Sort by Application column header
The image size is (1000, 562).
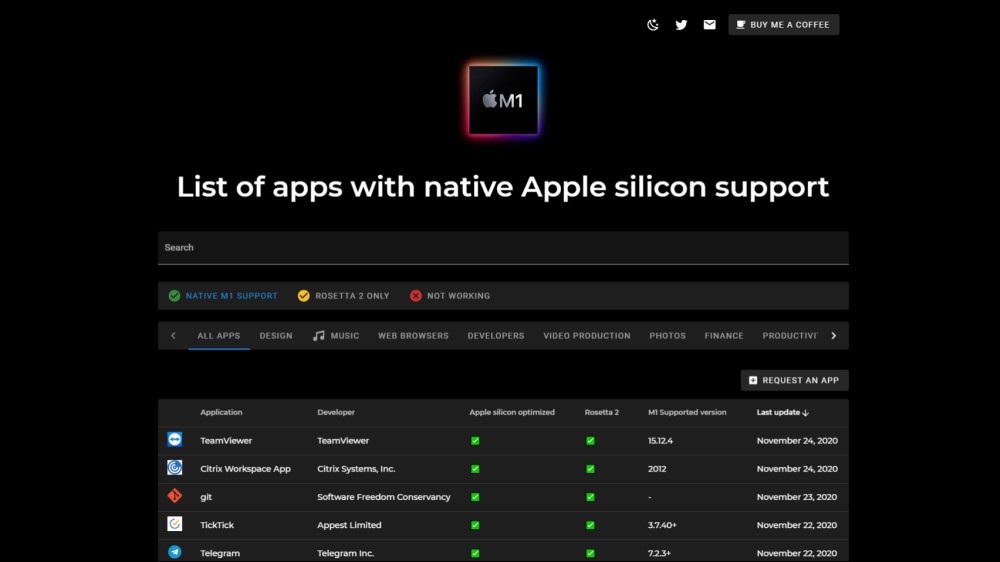click(x=221, y=413)
